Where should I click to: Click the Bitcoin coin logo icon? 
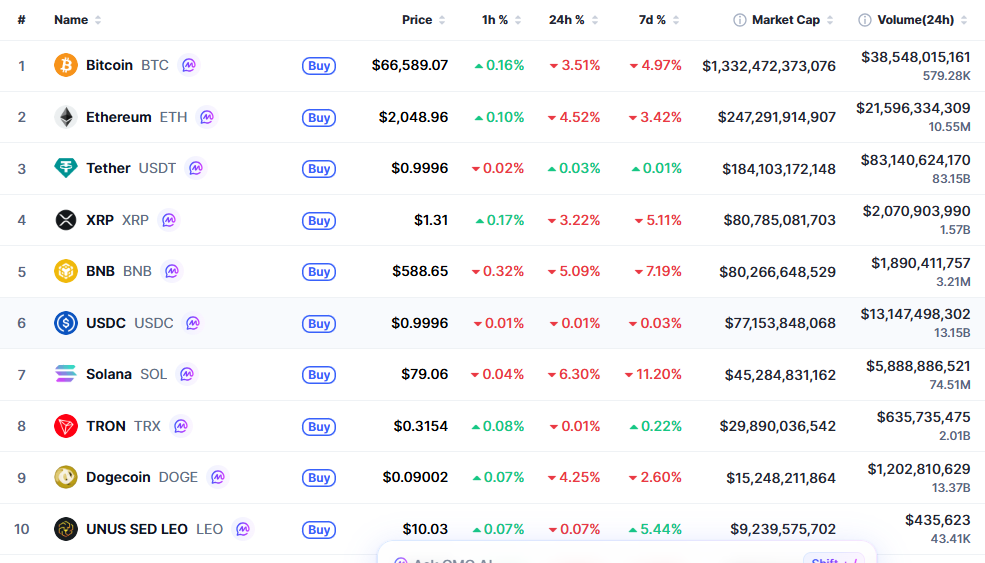pyautogui.click(x=65, y=65)
